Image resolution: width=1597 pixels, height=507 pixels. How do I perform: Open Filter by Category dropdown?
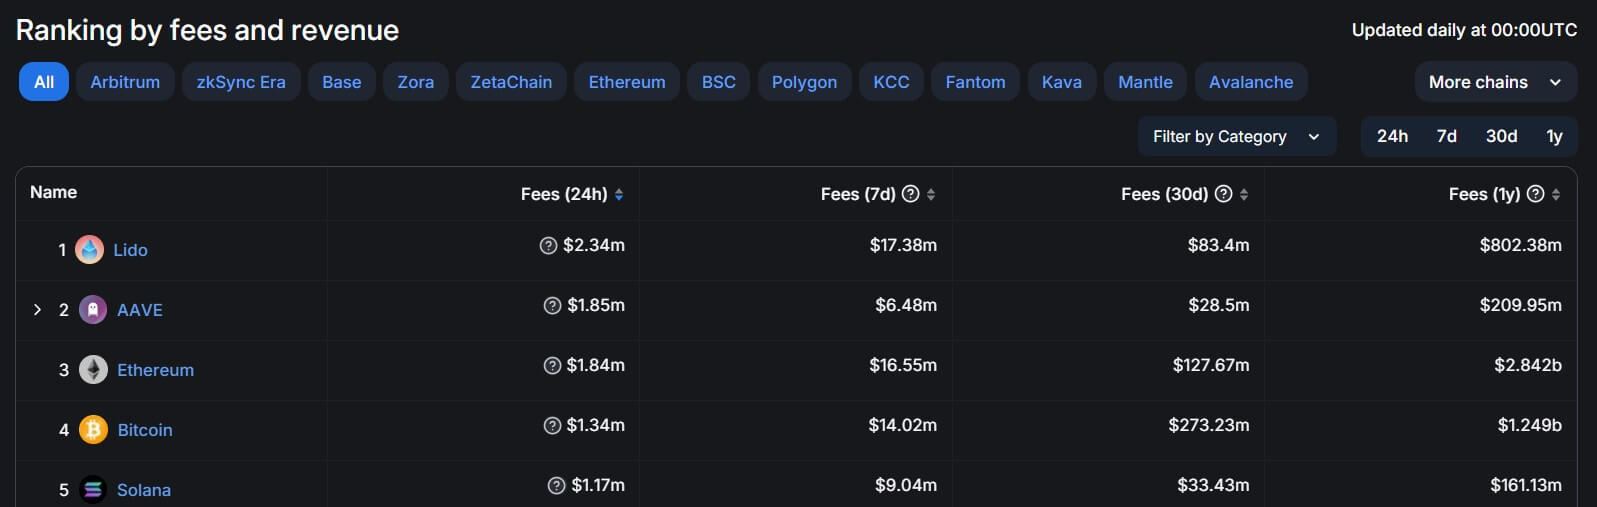[1236, 136]
